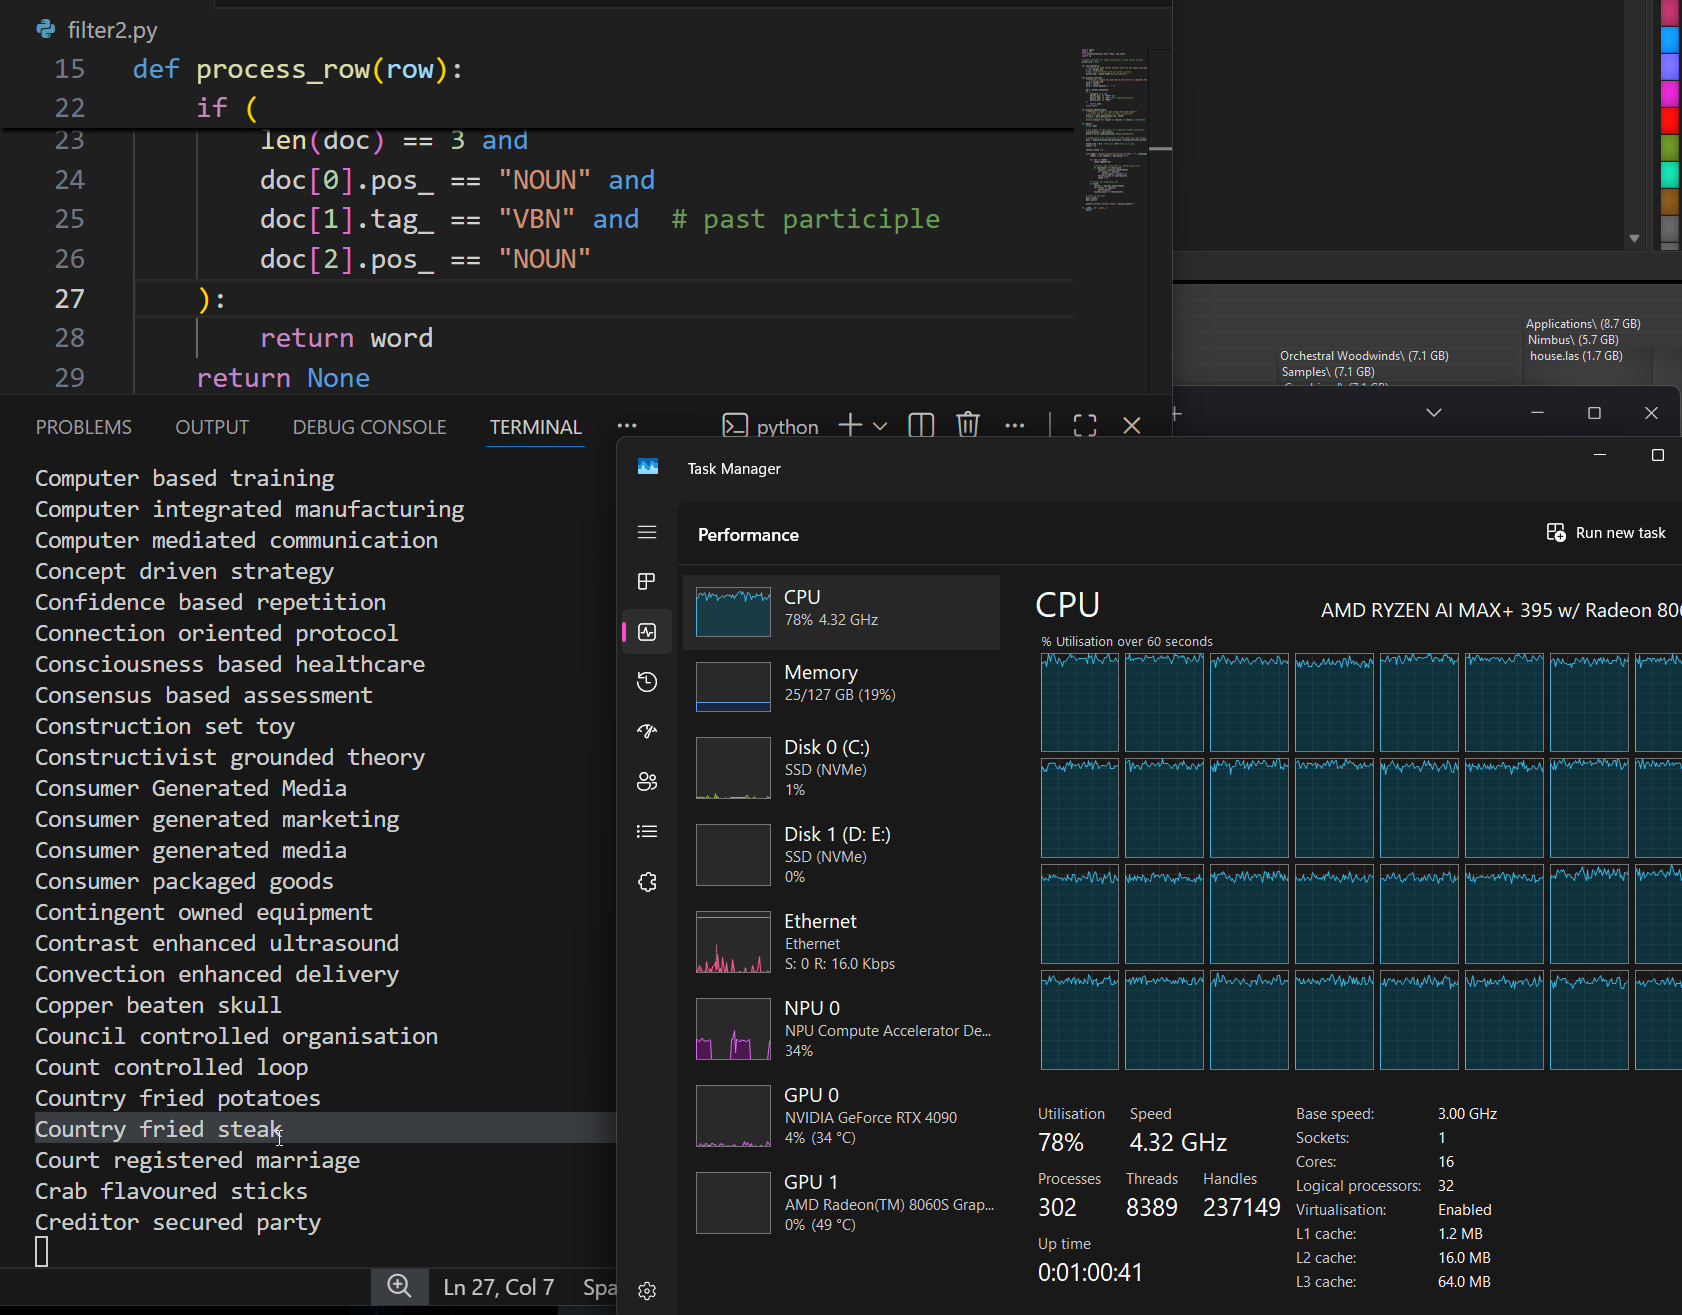This screenshot has height=1315, width=1682.
Task: Open the Processes page in Task Manager
Action: coord(647,582)
